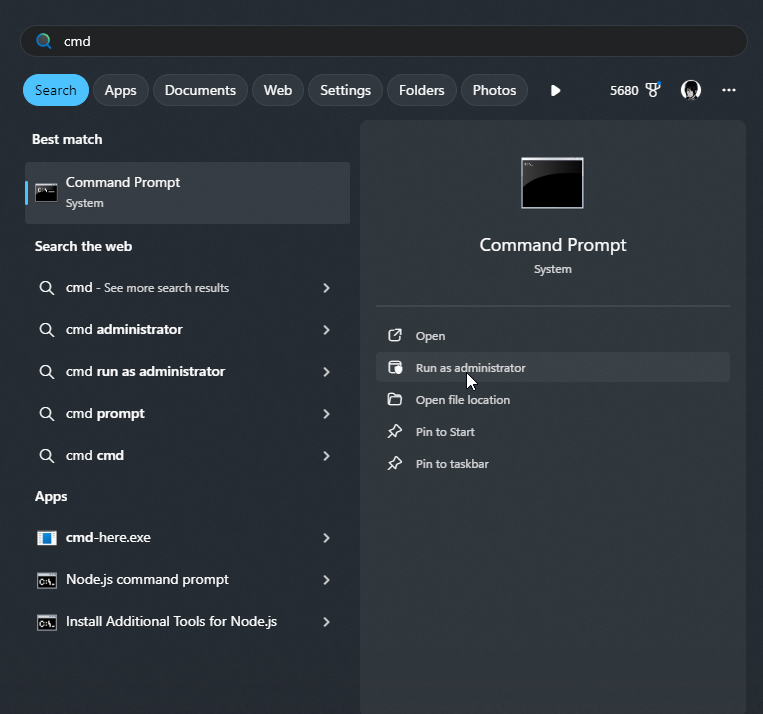Expand the cmd prompt chevron

[x=327, y=414]
